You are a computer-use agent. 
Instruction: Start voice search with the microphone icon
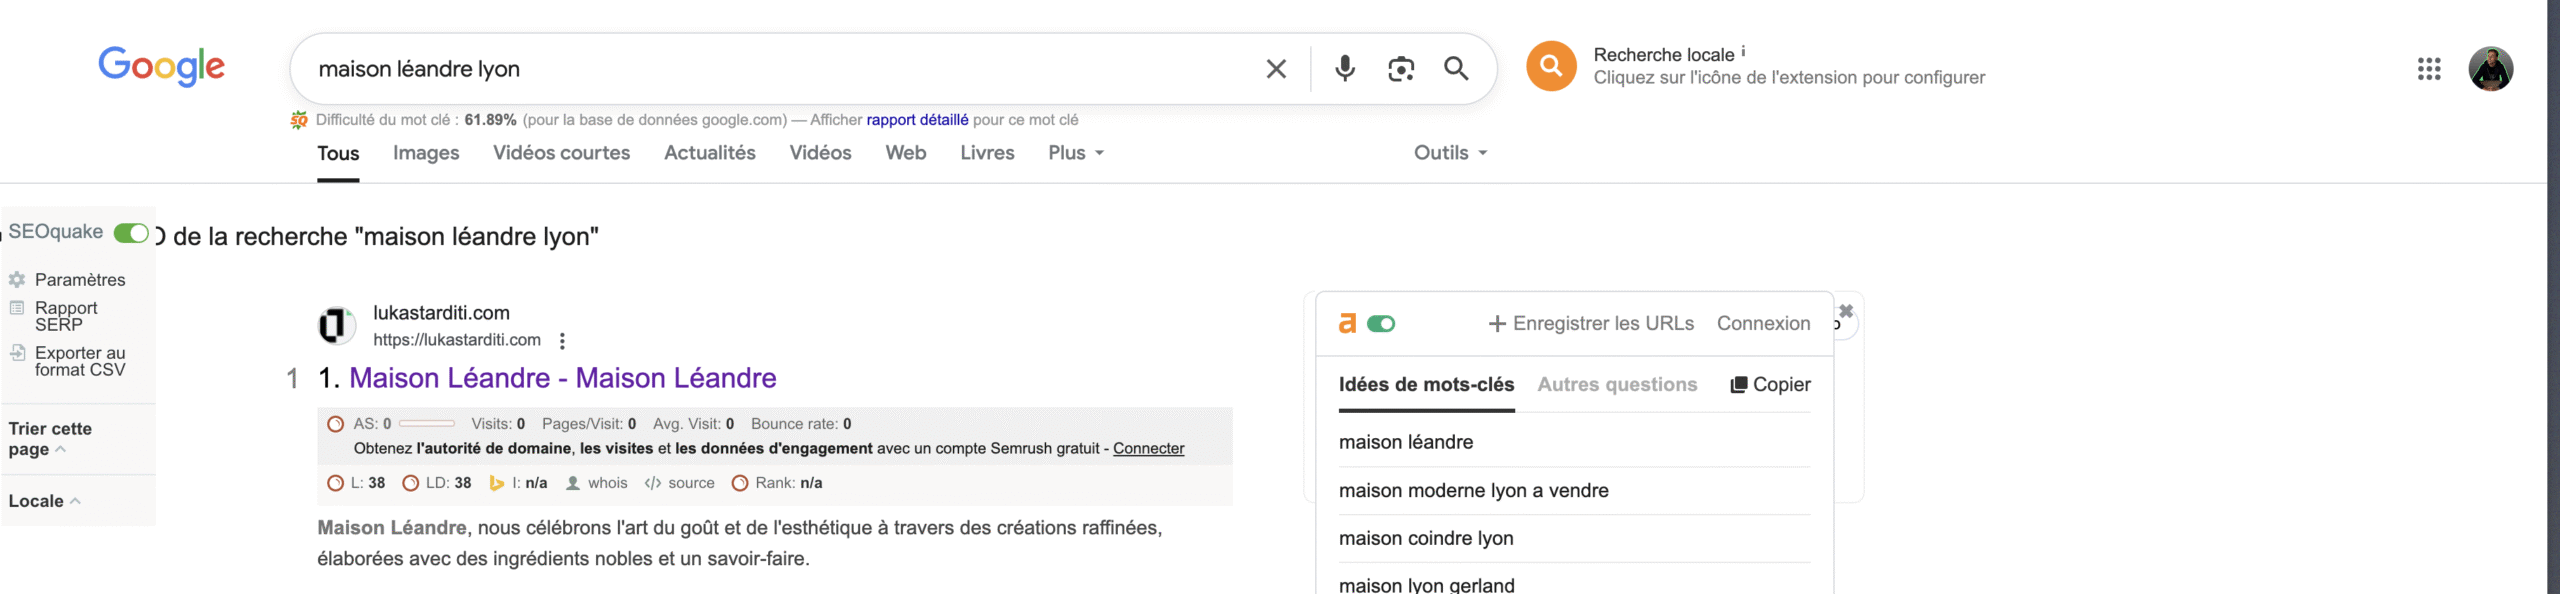point(1345,68)
